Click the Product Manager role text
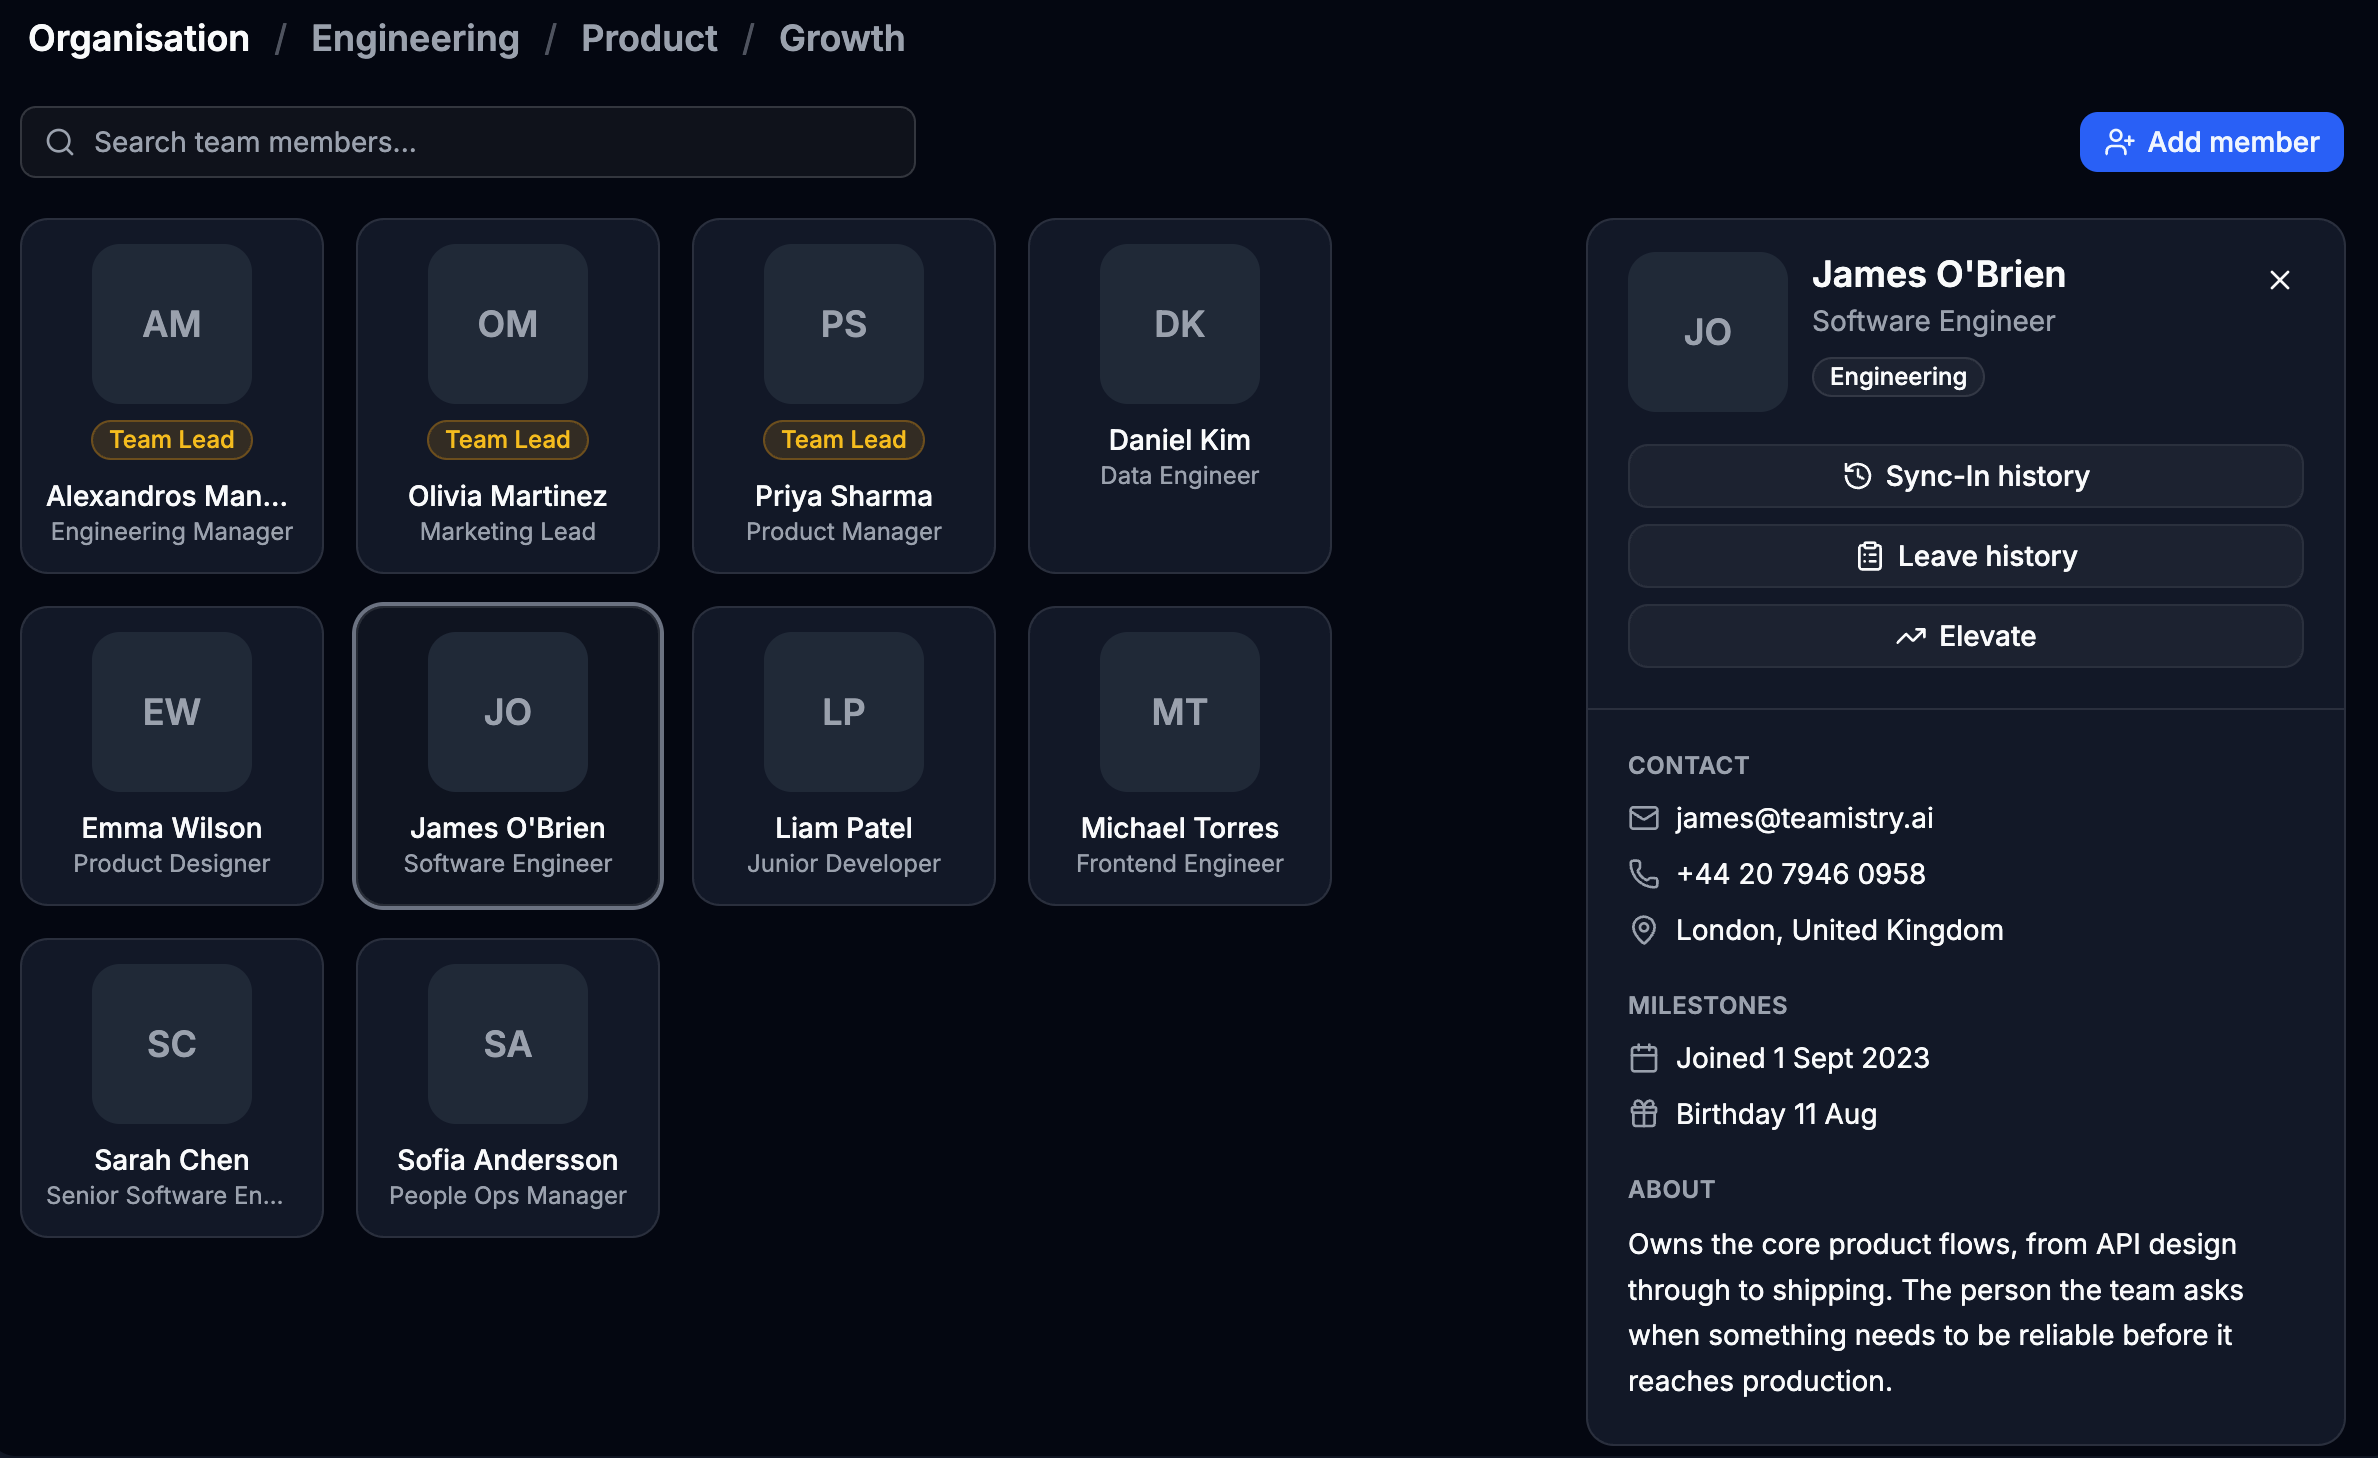Screen dimensions: 2378x1458 (844, 532)
